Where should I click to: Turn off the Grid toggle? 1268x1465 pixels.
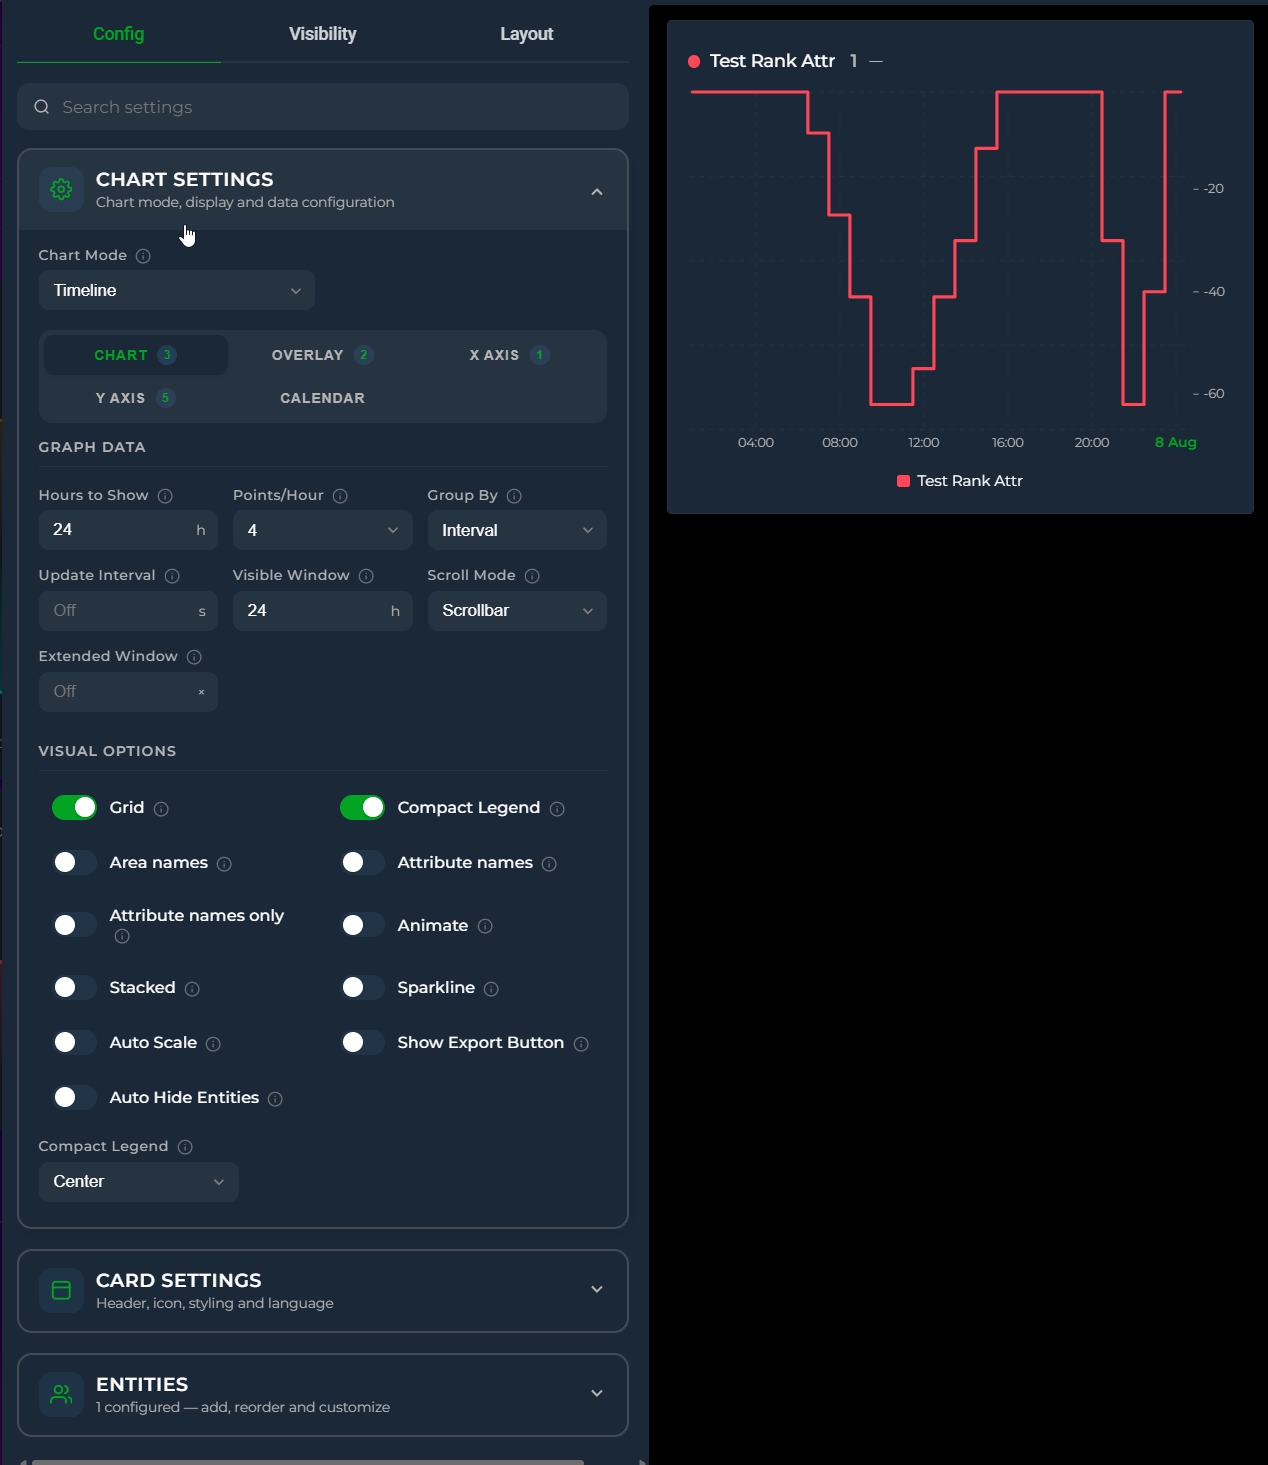(x=74, y=807)
